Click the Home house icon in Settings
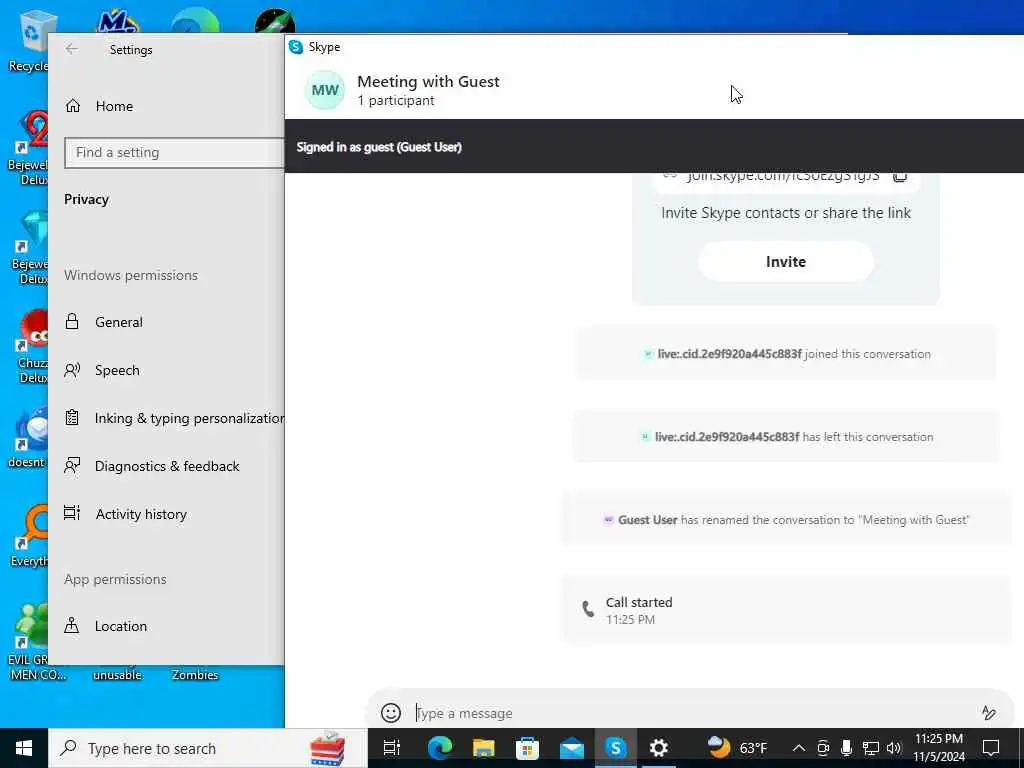 72,106
